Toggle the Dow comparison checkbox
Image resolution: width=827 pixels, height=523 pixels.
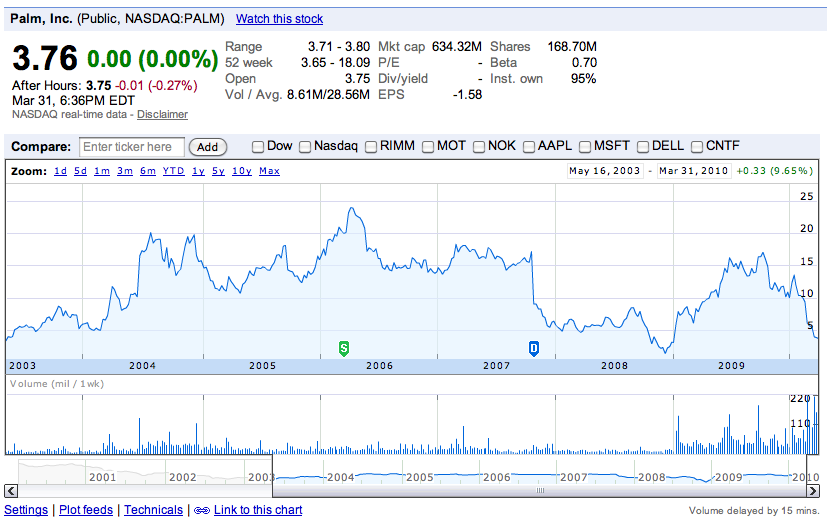coord(257,147)
